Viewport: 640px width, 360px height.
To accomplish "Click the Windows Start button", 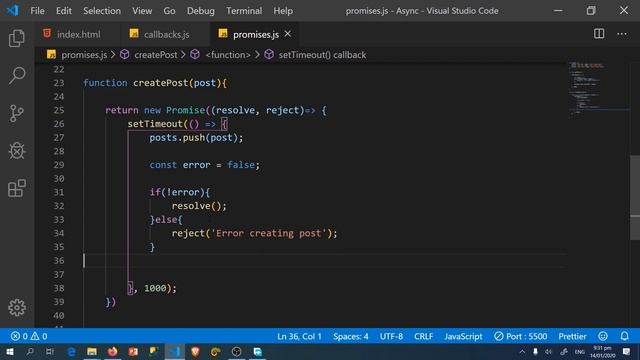I will tap(10, 352).
